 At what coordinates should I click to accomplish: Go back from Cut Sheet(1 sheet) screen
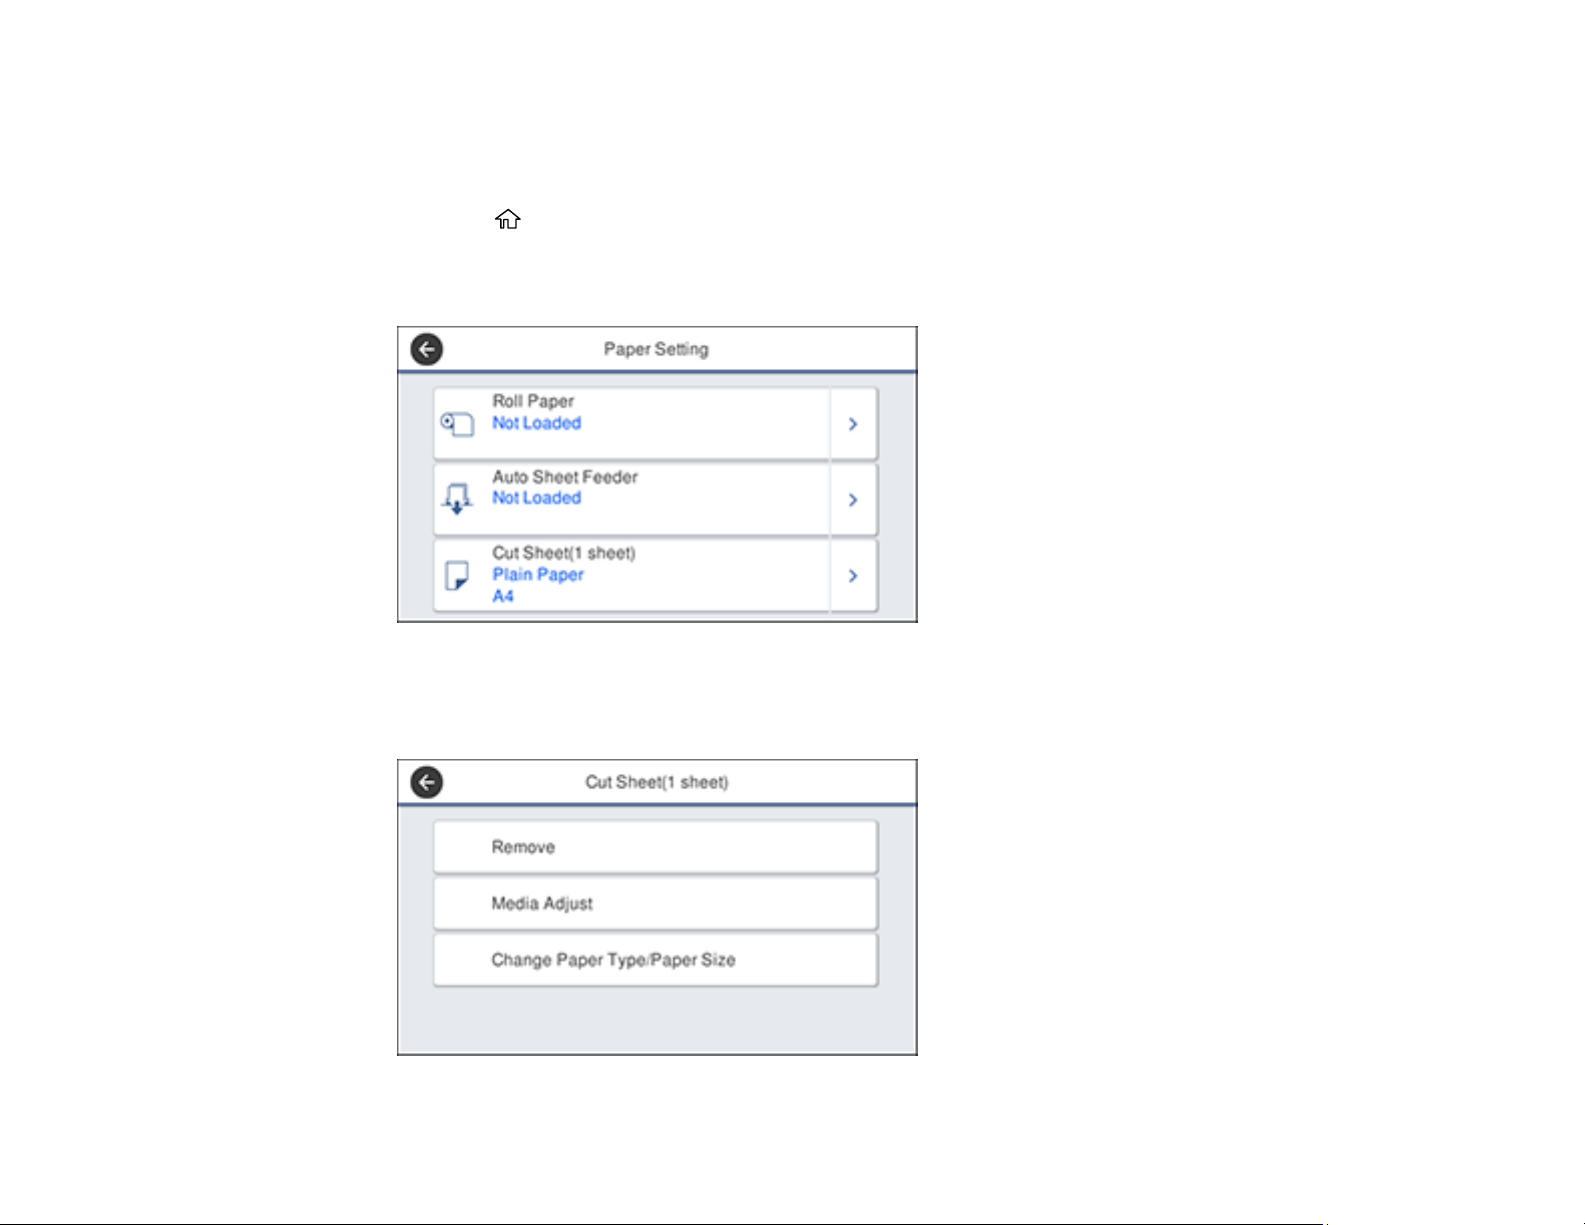(x=427, y=782)
